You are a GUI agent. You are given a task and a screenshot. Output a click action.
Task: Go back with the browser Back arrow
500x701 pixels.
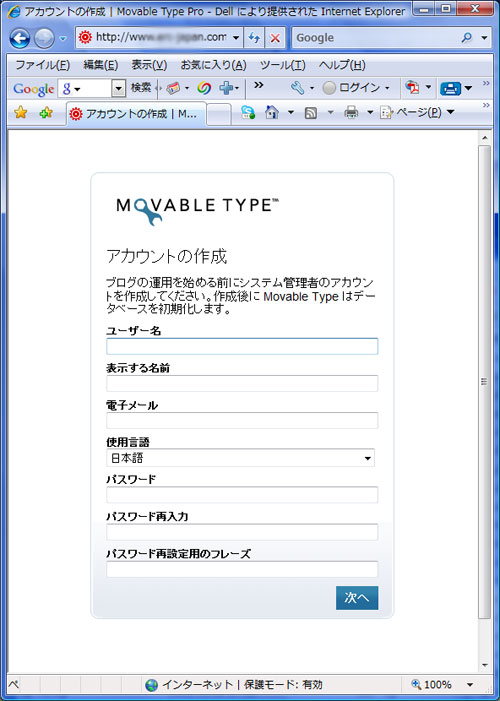pyautogui.click(x=20, y=38)
